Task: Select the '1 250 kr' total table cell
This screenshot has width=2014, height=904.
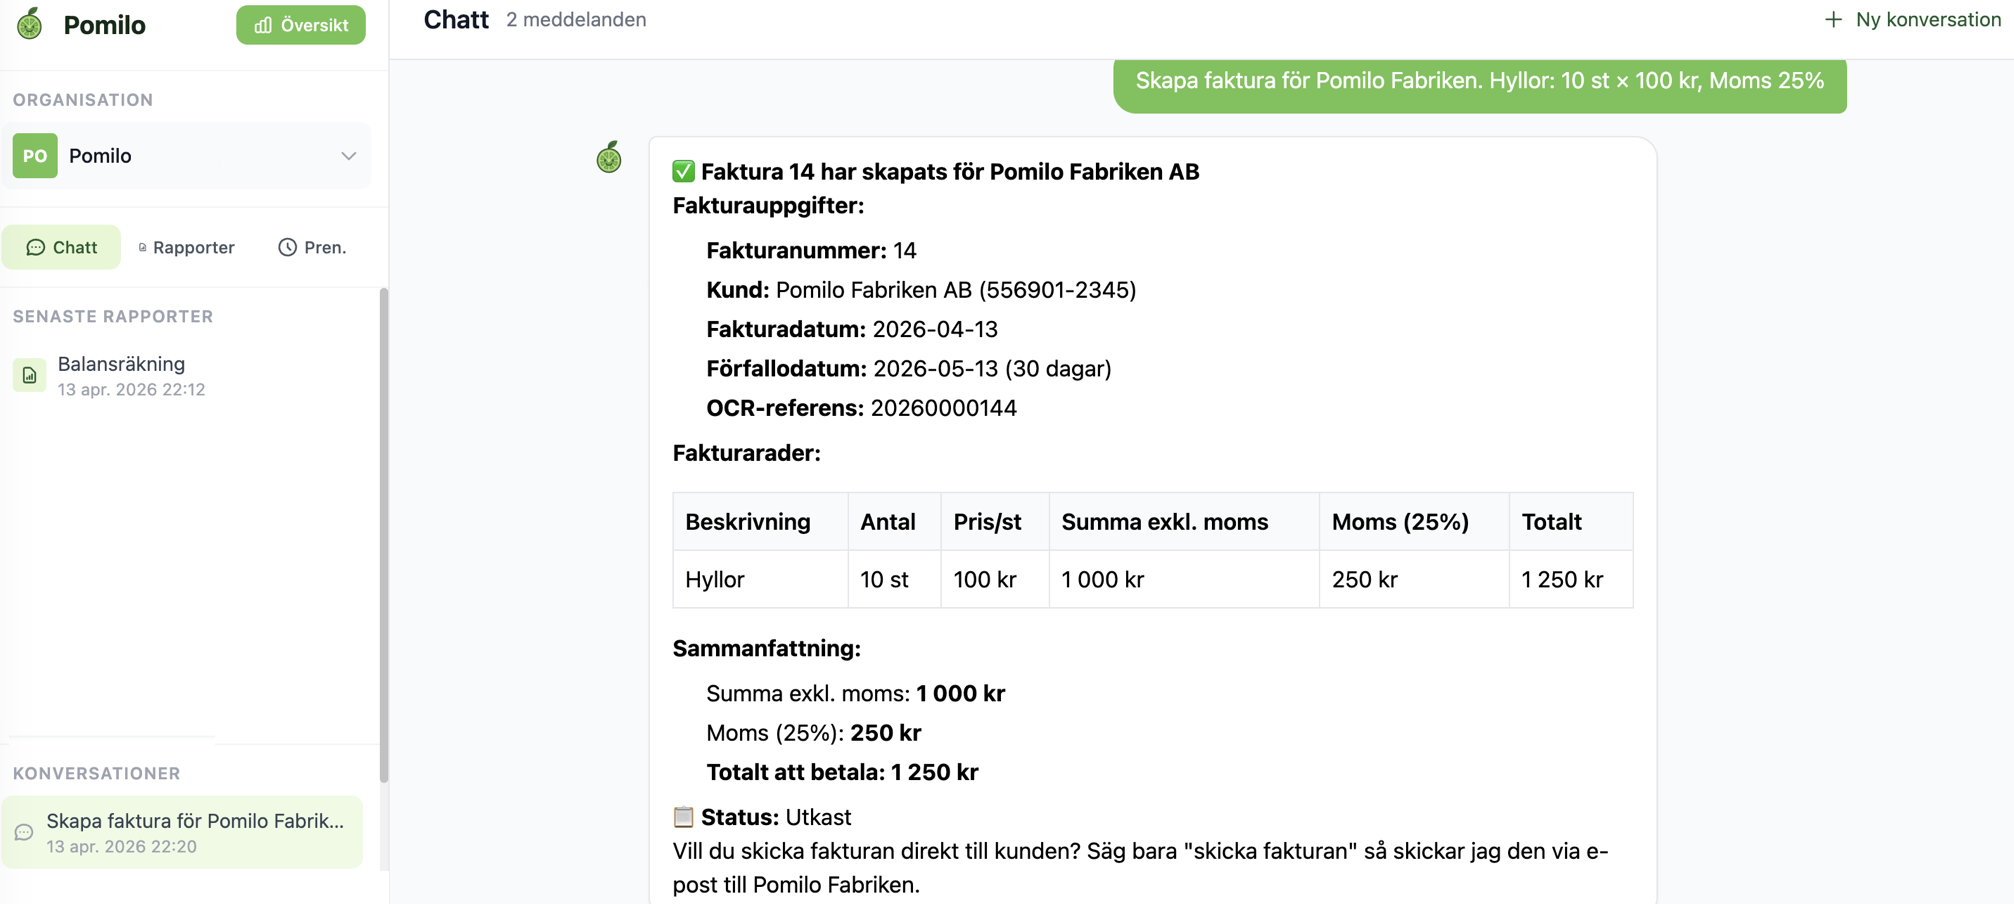Action: click(1571, 579)
